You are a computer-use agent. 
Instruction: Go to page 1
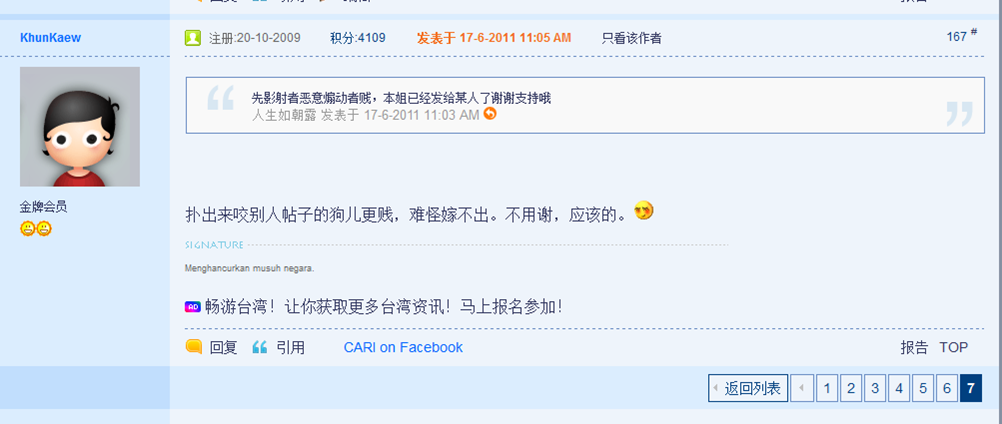point(827,388)
